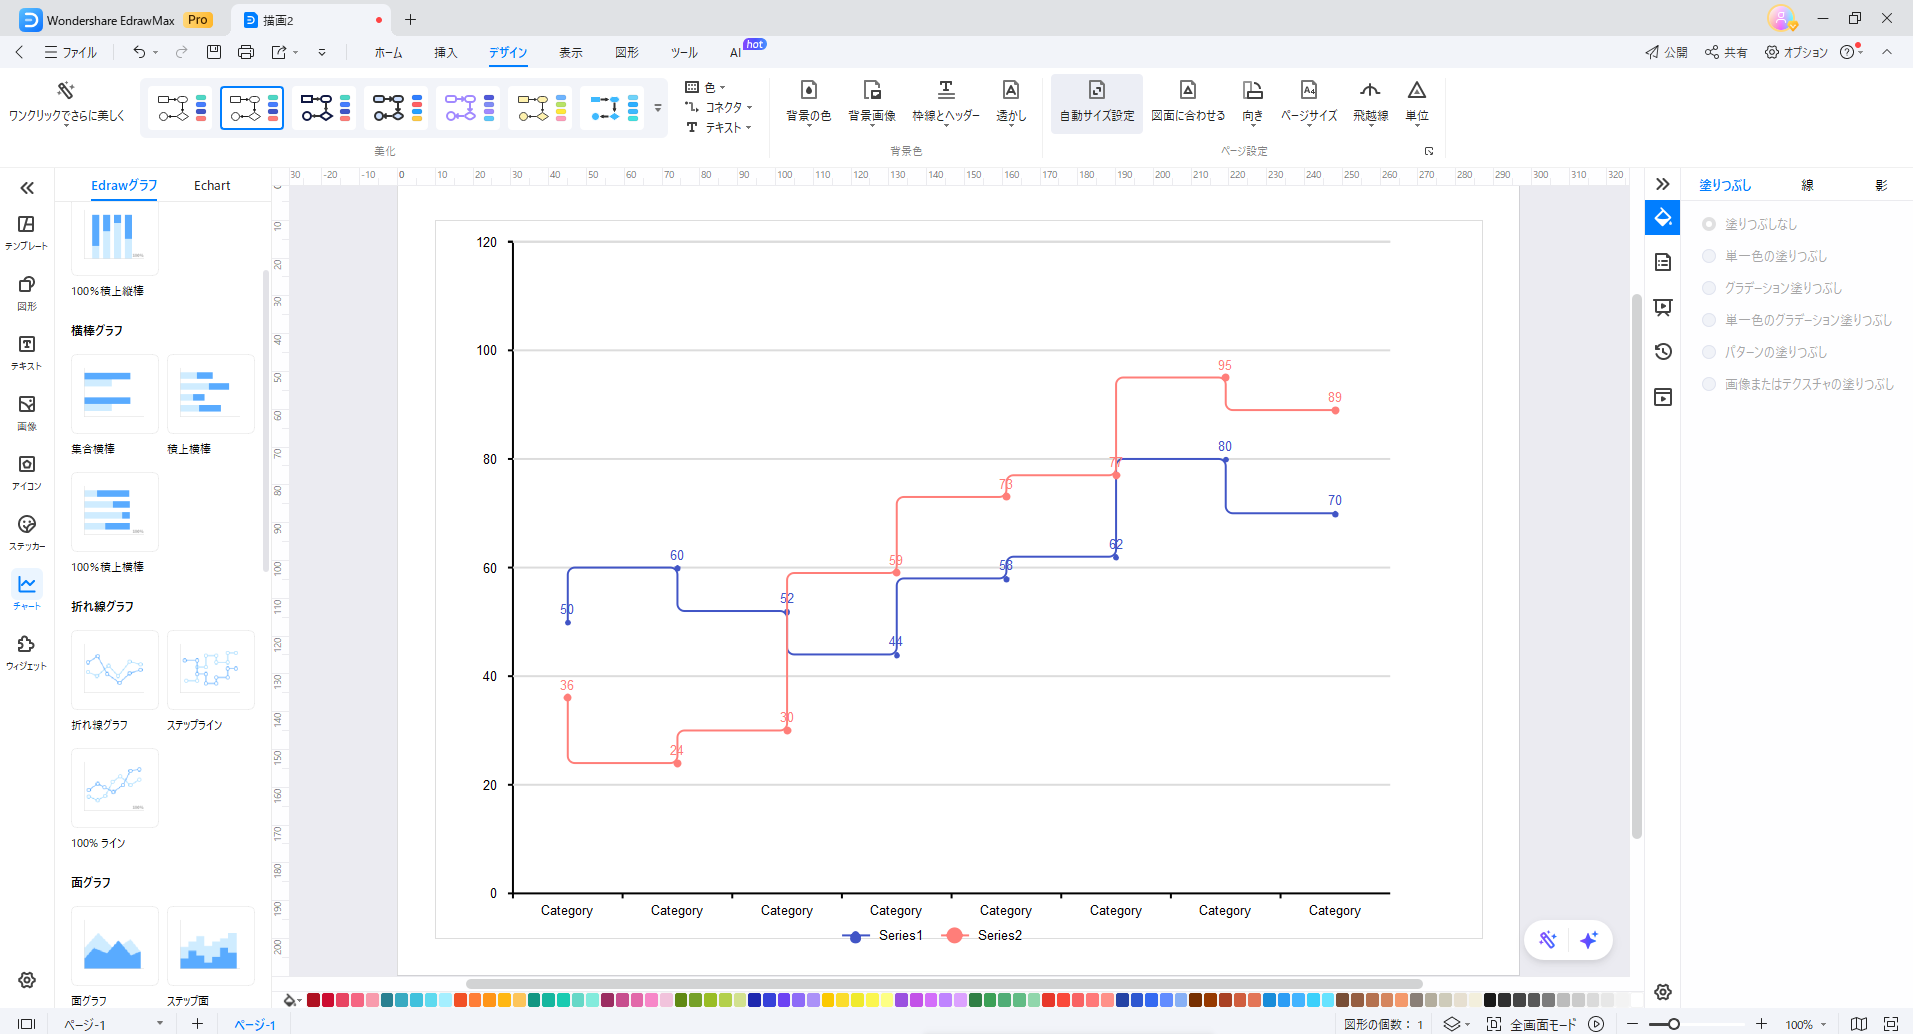Select the 単一色の塗りつぶし radio option

coord(1709,256)
